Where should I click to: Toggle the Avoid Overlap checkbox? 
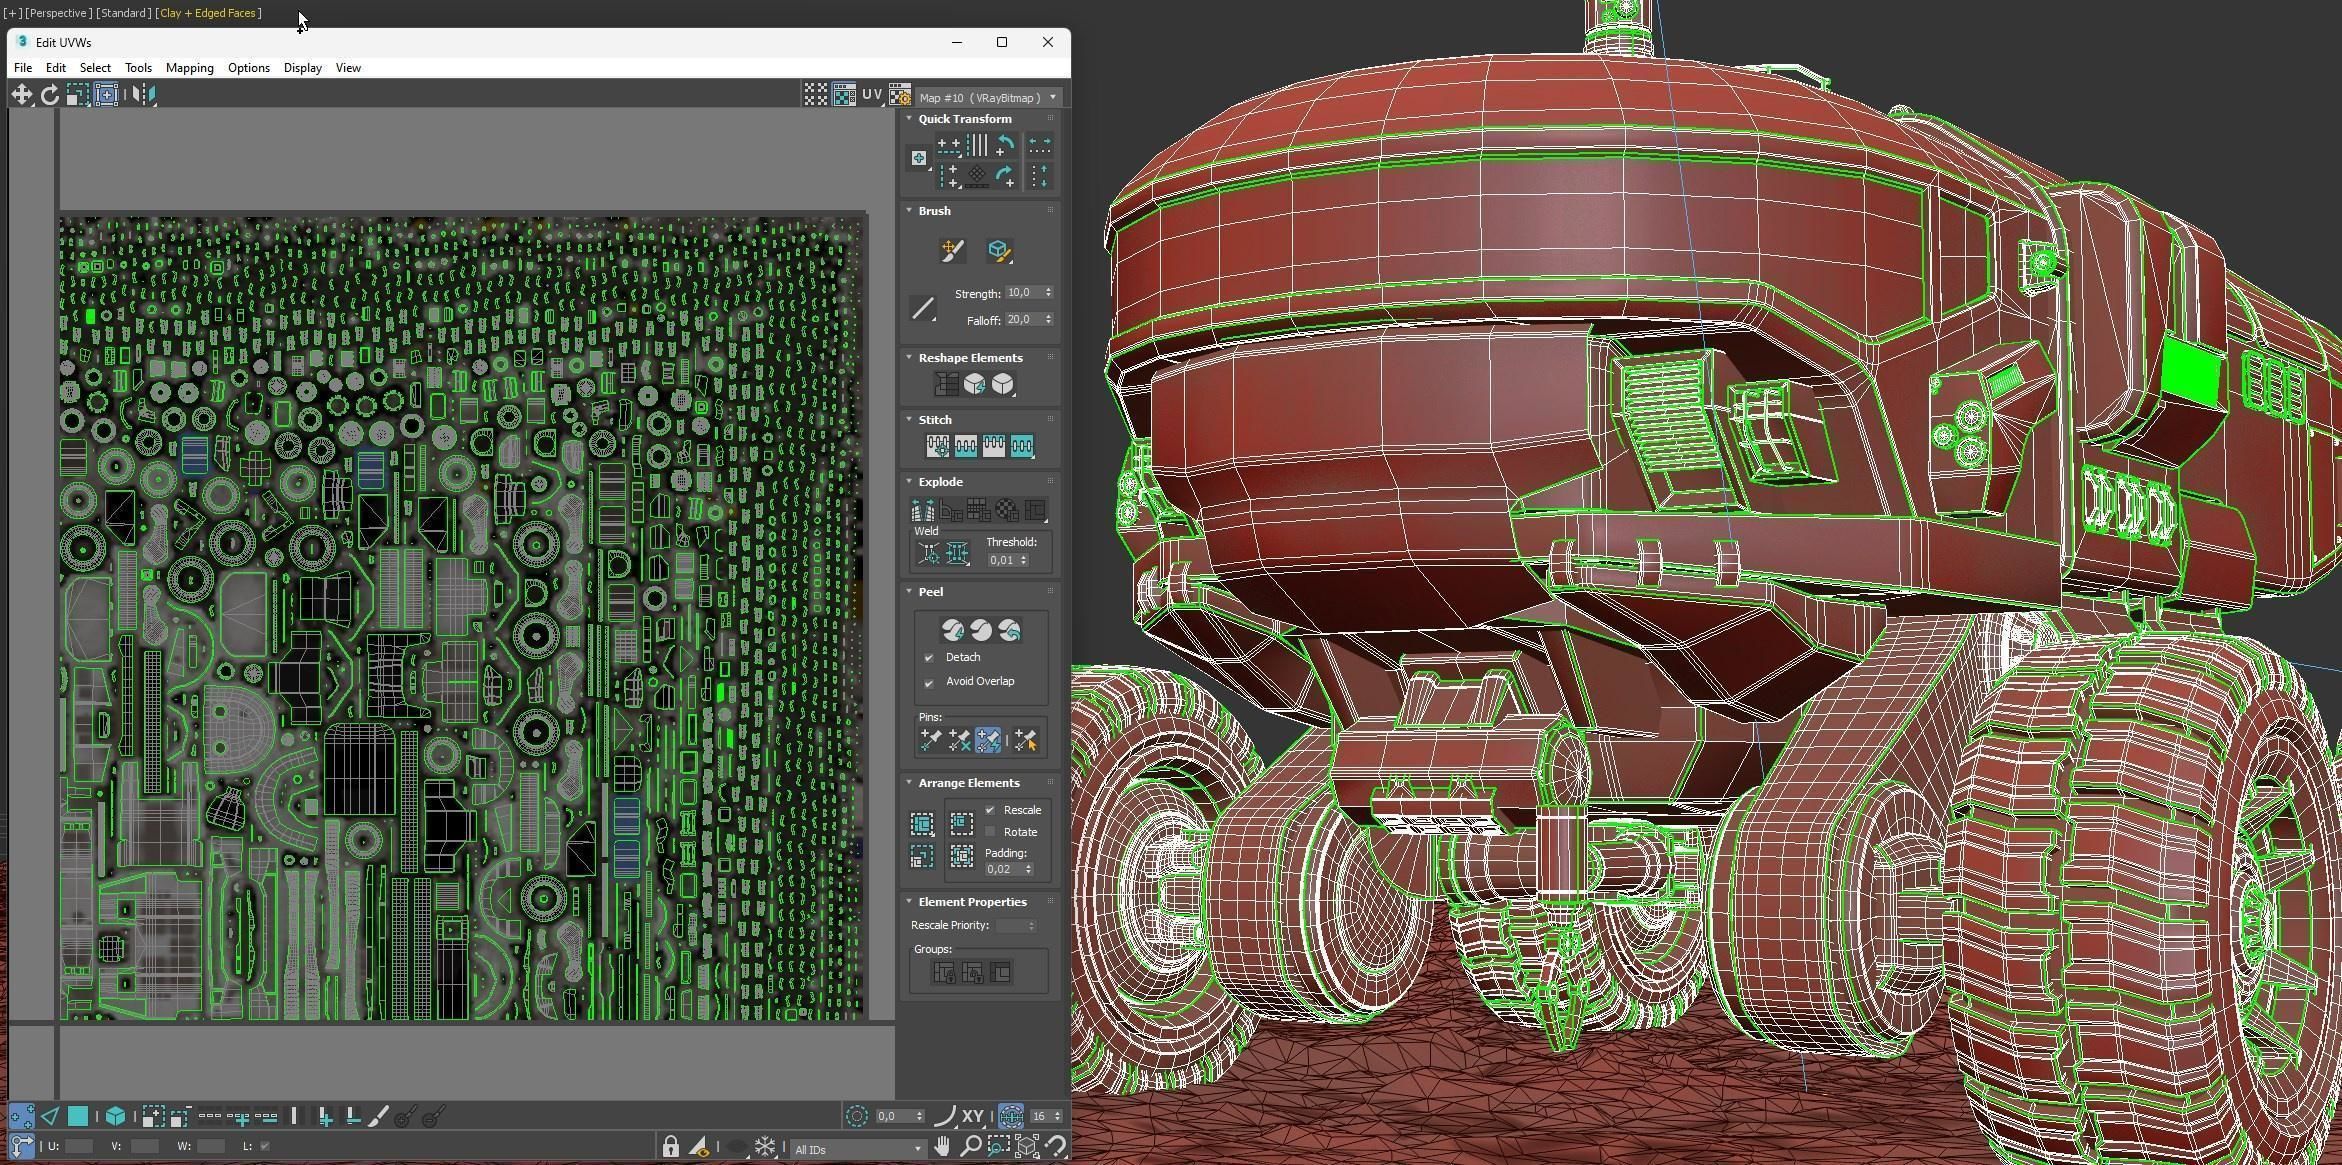tap(929, 682)
